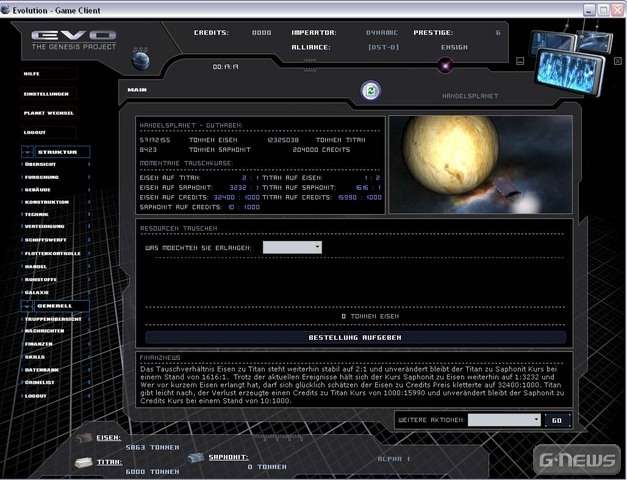Click the '6000 Tonnen' Titan value
The height and width of the screenshot is (480, 627).
point(152,472)
